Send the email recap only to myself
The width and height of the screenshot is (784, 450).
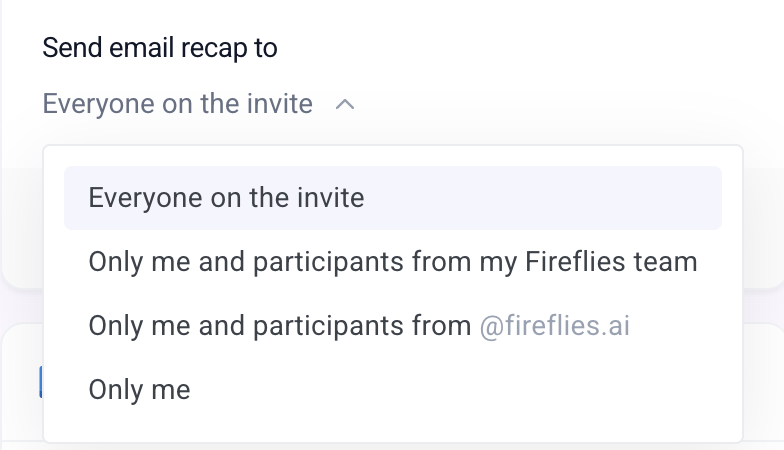click(139, 389)
